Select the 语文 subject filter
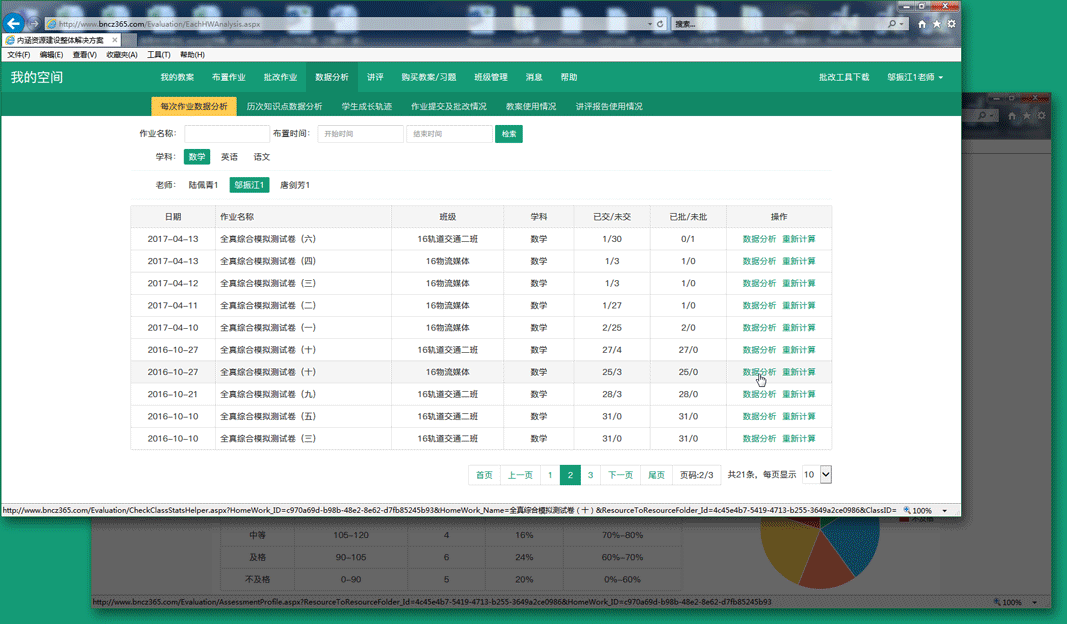1067x624 pixels. pyautogui.click(x=262, y=157)
